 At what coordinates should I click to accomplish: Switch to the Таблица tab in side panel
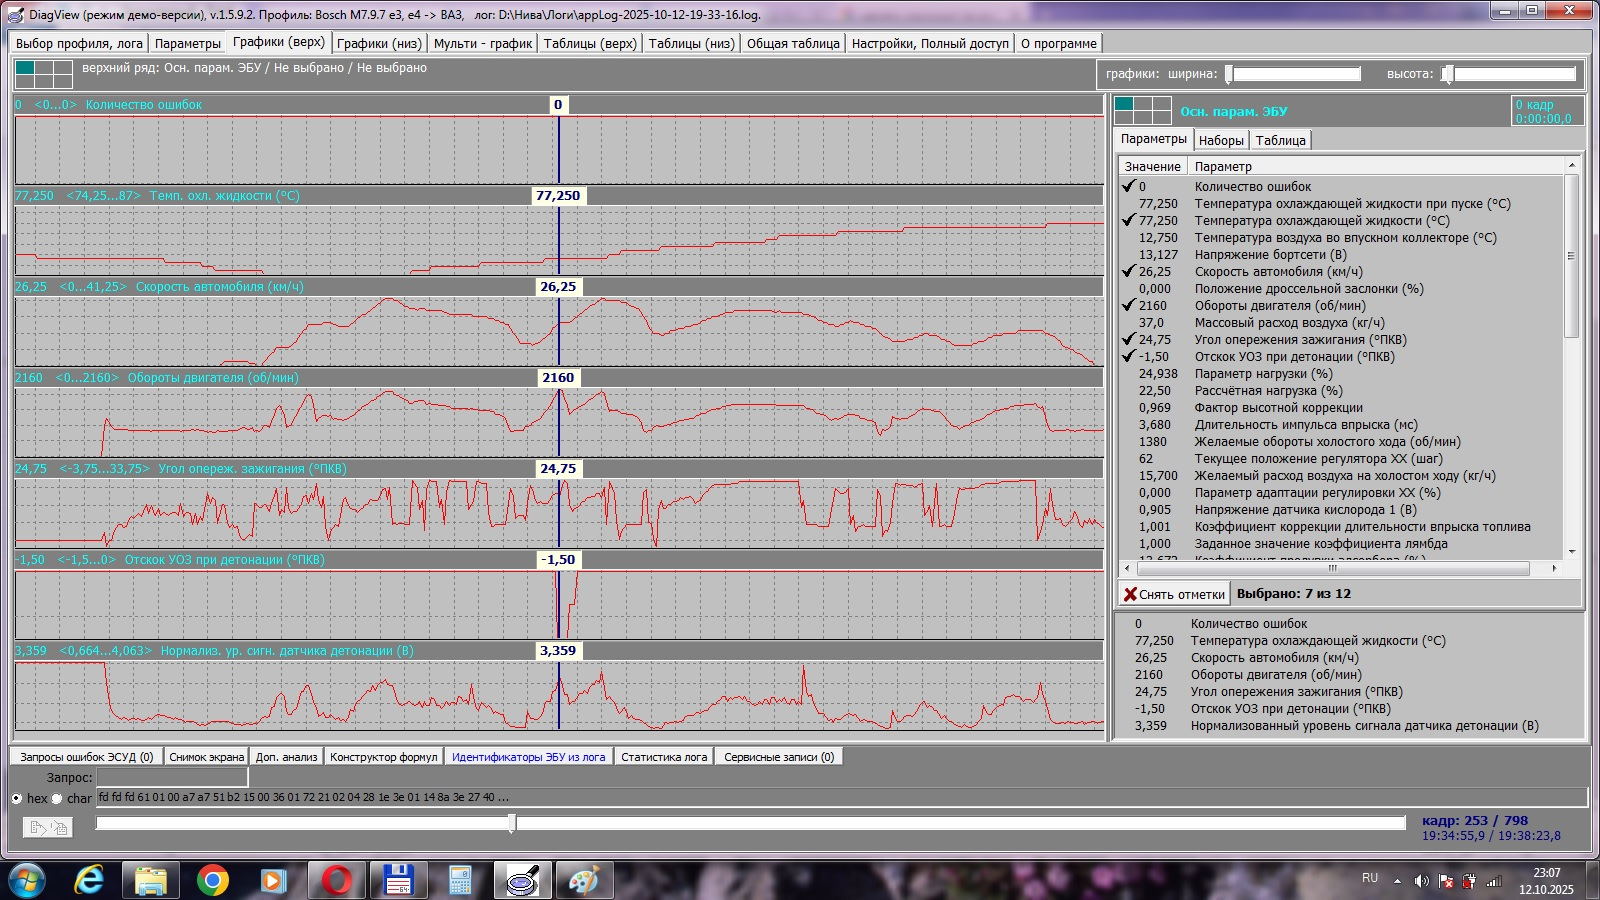click(1280, 140)
